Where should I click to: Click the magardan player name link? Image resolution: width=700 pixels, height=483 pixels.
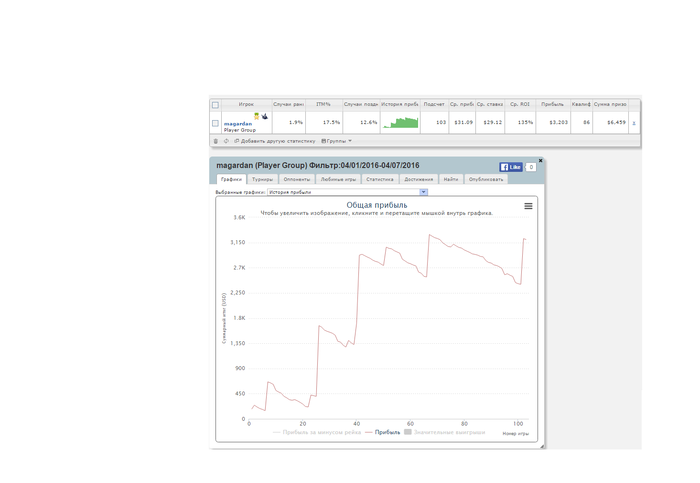pyautogui.click(x=238, y=124)
